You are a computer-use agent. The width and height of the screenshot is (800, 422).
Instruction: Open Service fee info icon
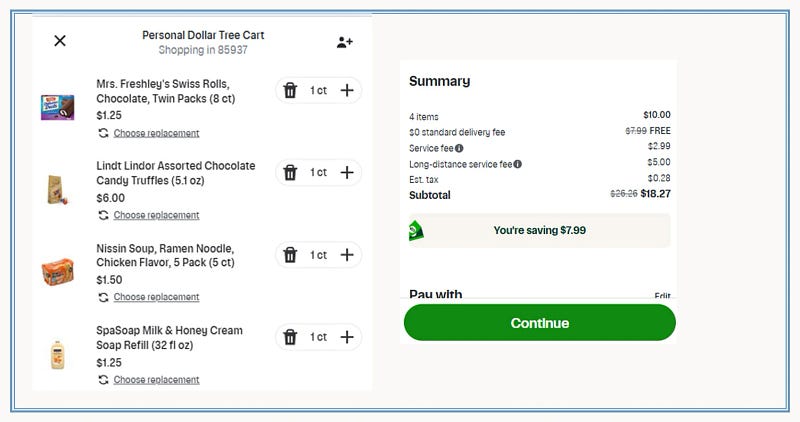[459, 148]
